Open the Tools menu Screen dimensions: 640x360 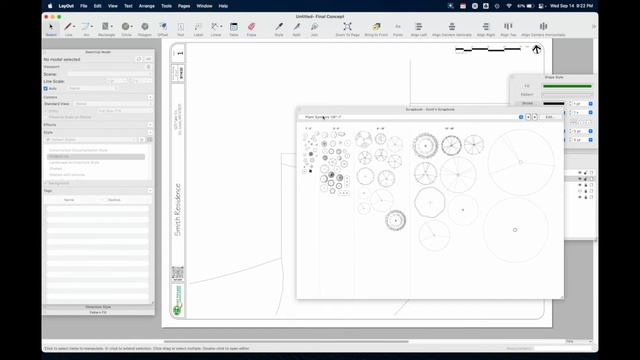(166, 6)
